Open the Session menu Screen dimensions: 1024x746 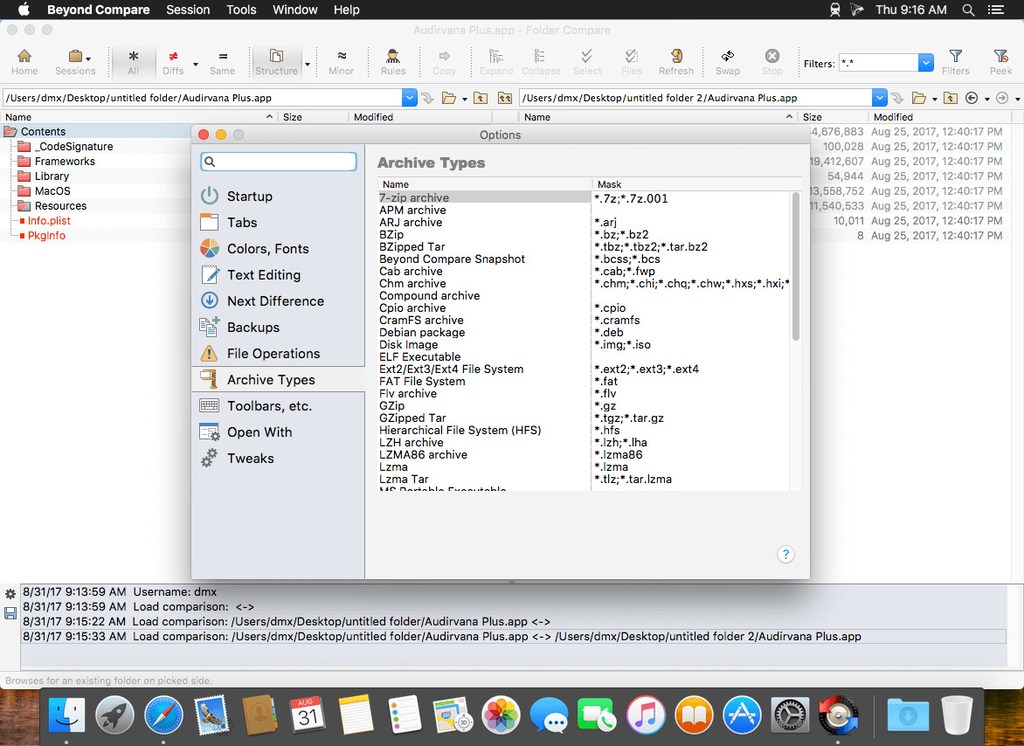(188, 10)
